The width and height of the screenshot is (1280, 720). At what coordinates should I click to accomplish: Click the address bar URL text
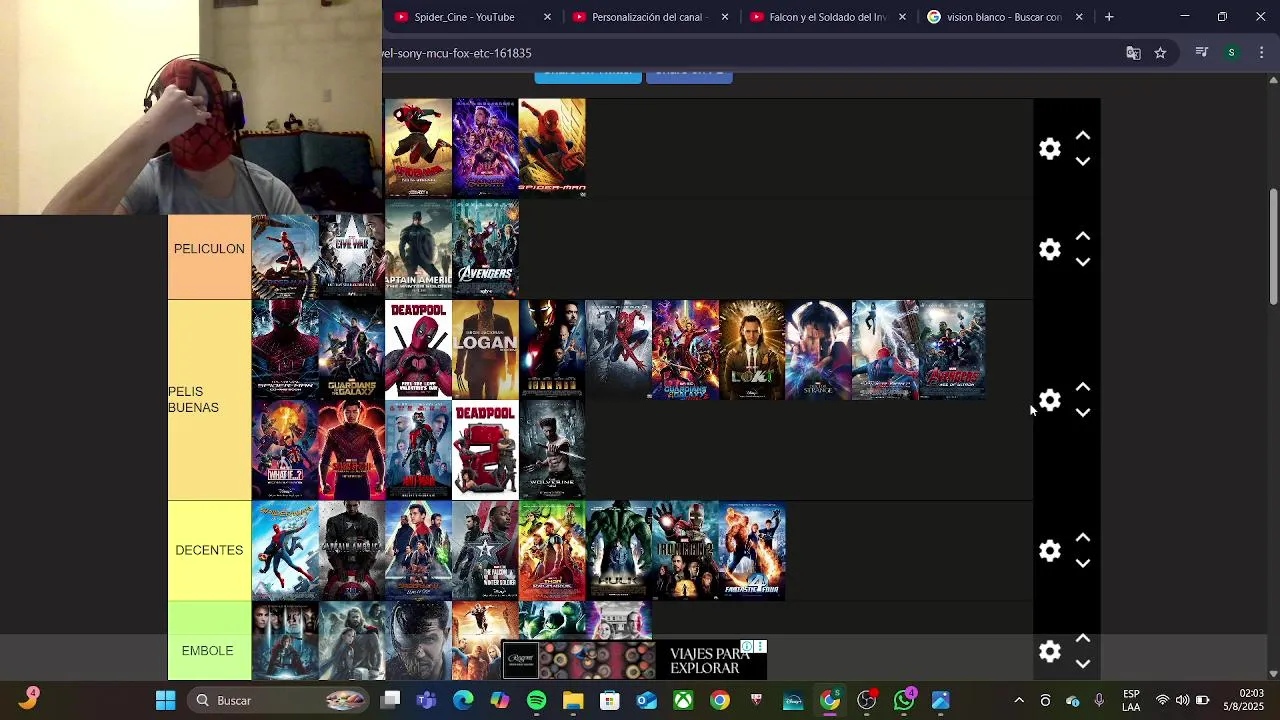457,53
